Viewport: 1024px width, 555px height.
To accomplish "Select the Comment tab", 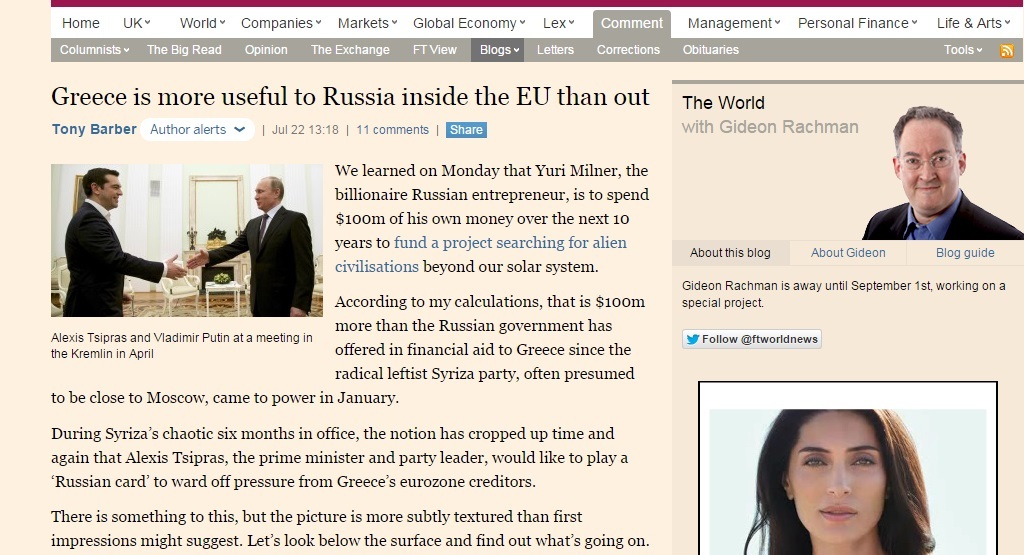I will pyautogui.click(x=632, y=24).
